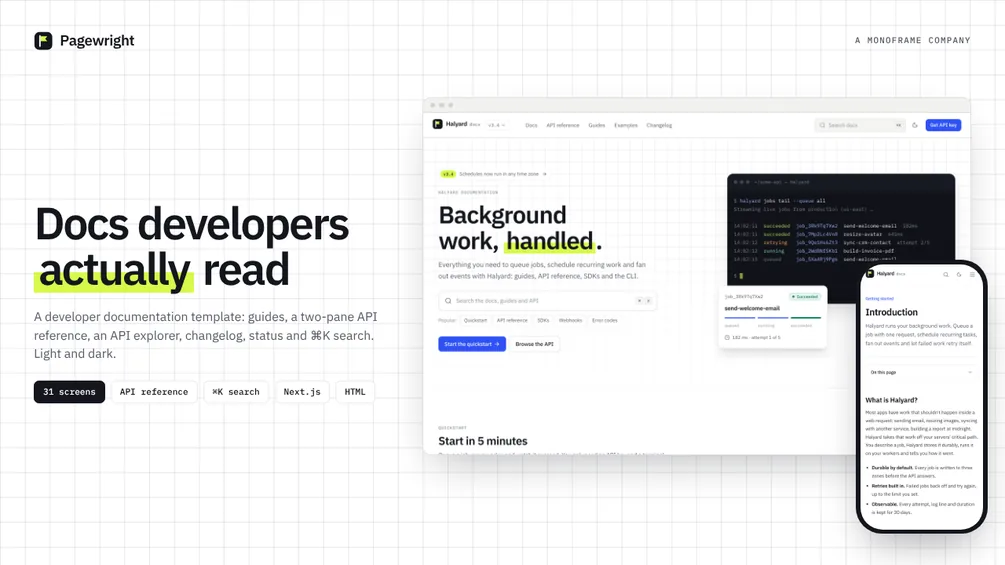1005x565 pixels.
Task: Select the Error codes popular chip
Action: (604, 320)
